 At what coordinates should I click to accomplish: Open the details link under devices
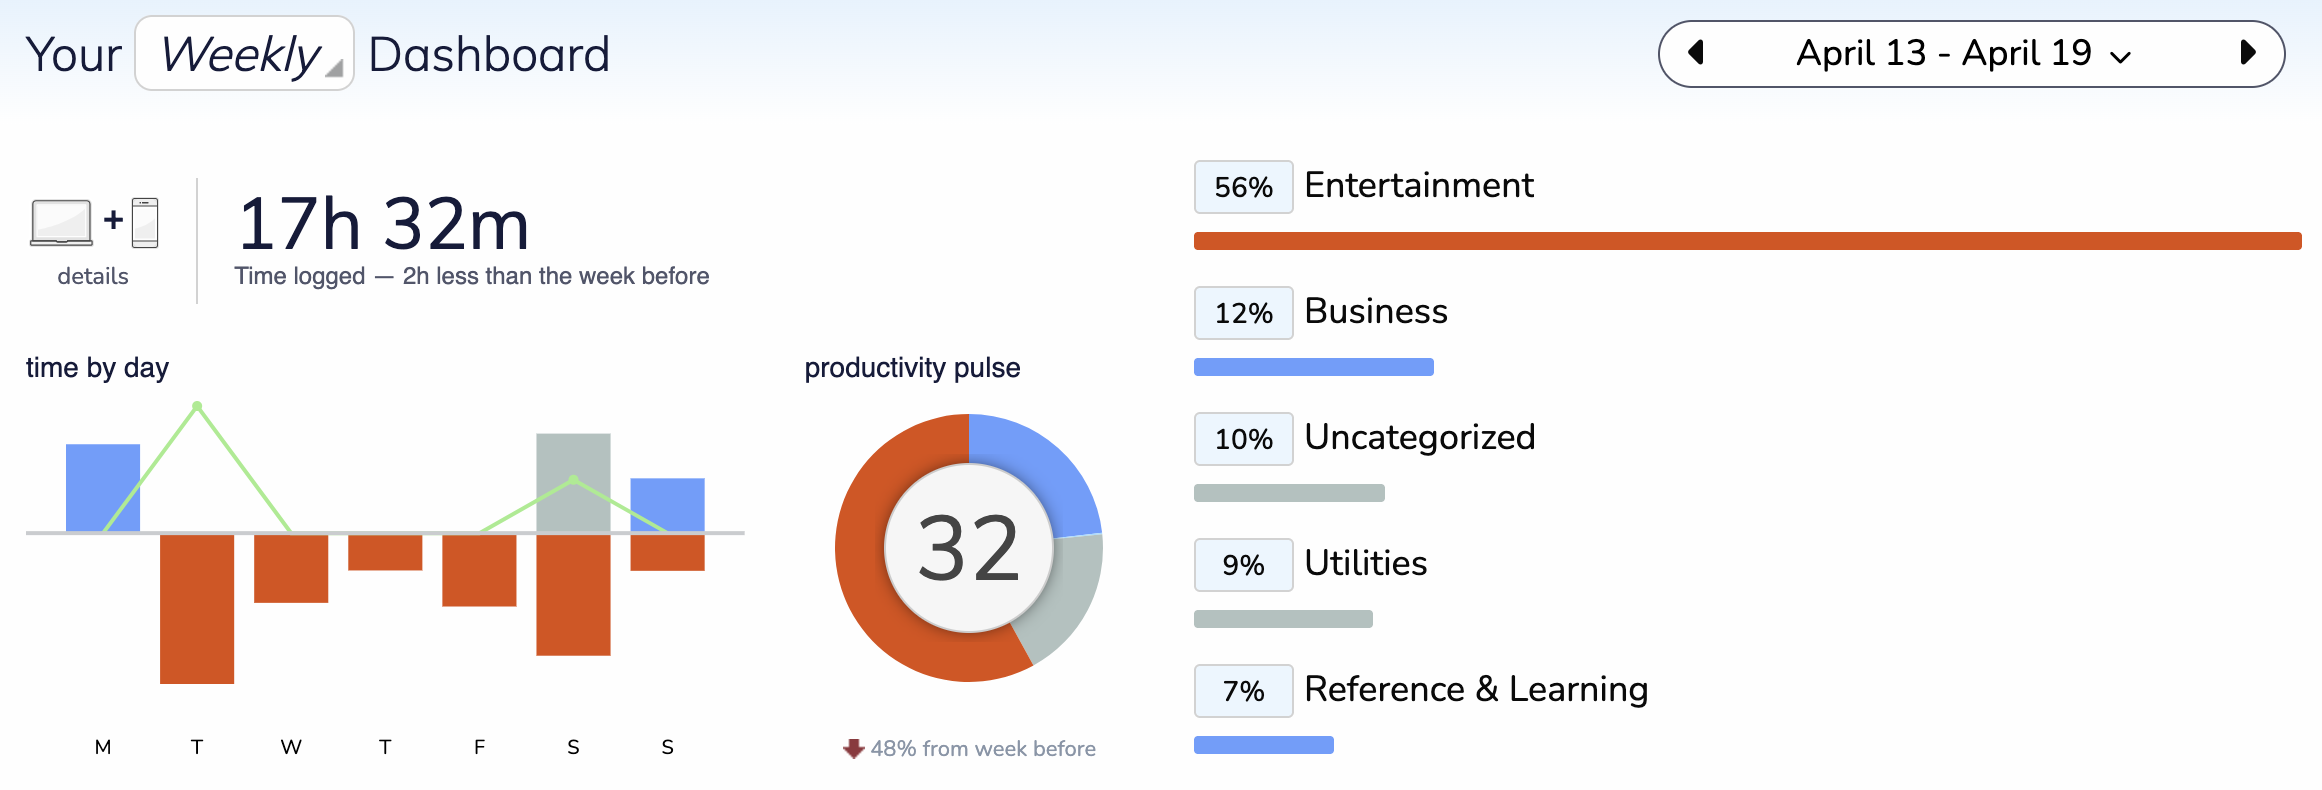93,276
